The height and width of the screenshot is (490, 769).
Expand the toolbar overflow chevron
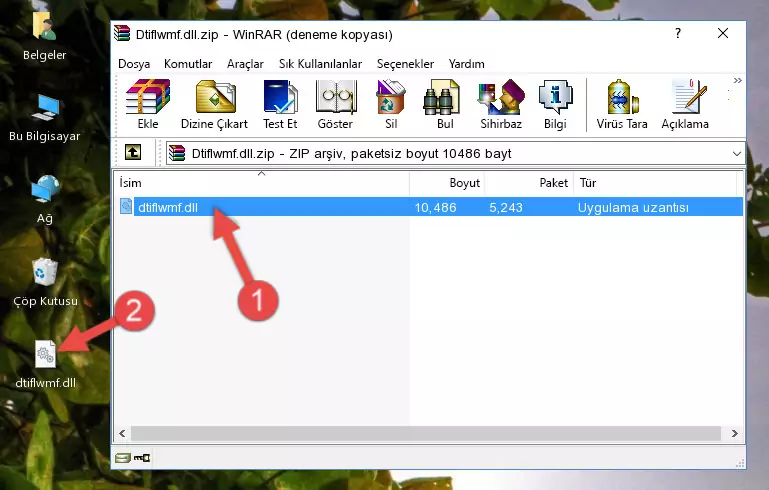[738, 80]
